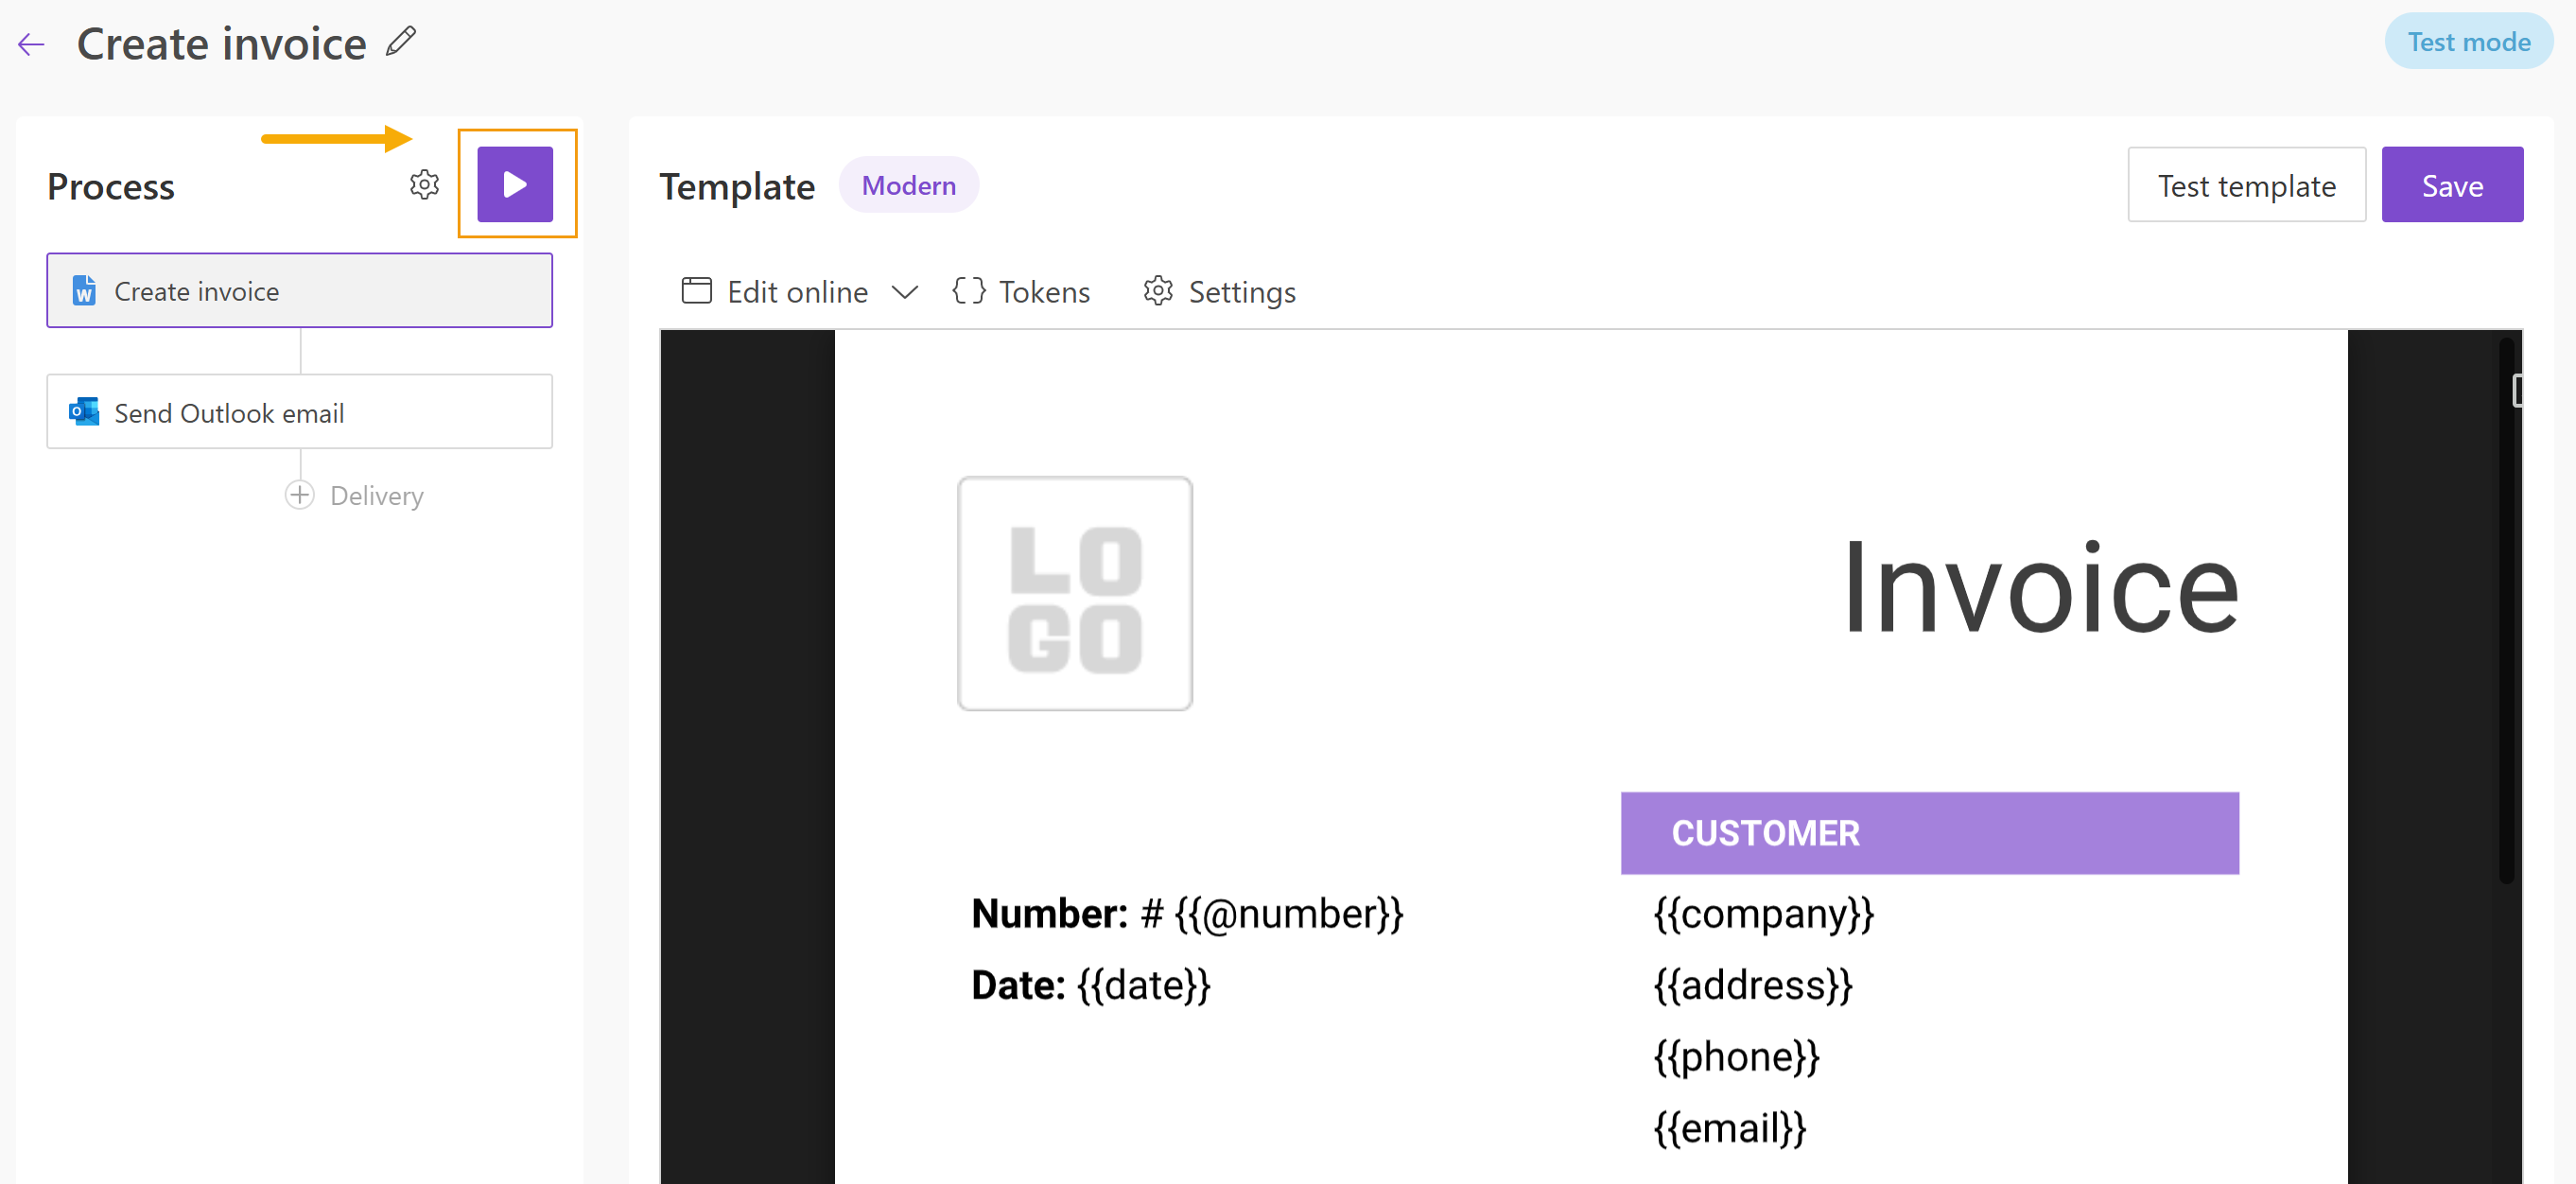Click the Test template button
This screenshot has width=2576, height=1184.
pos(2246,185)
